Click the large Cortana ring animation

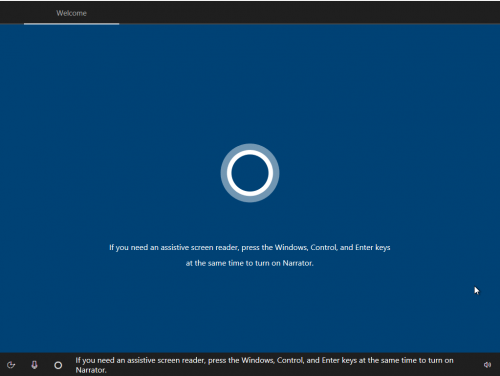click(x=250, y=173)
